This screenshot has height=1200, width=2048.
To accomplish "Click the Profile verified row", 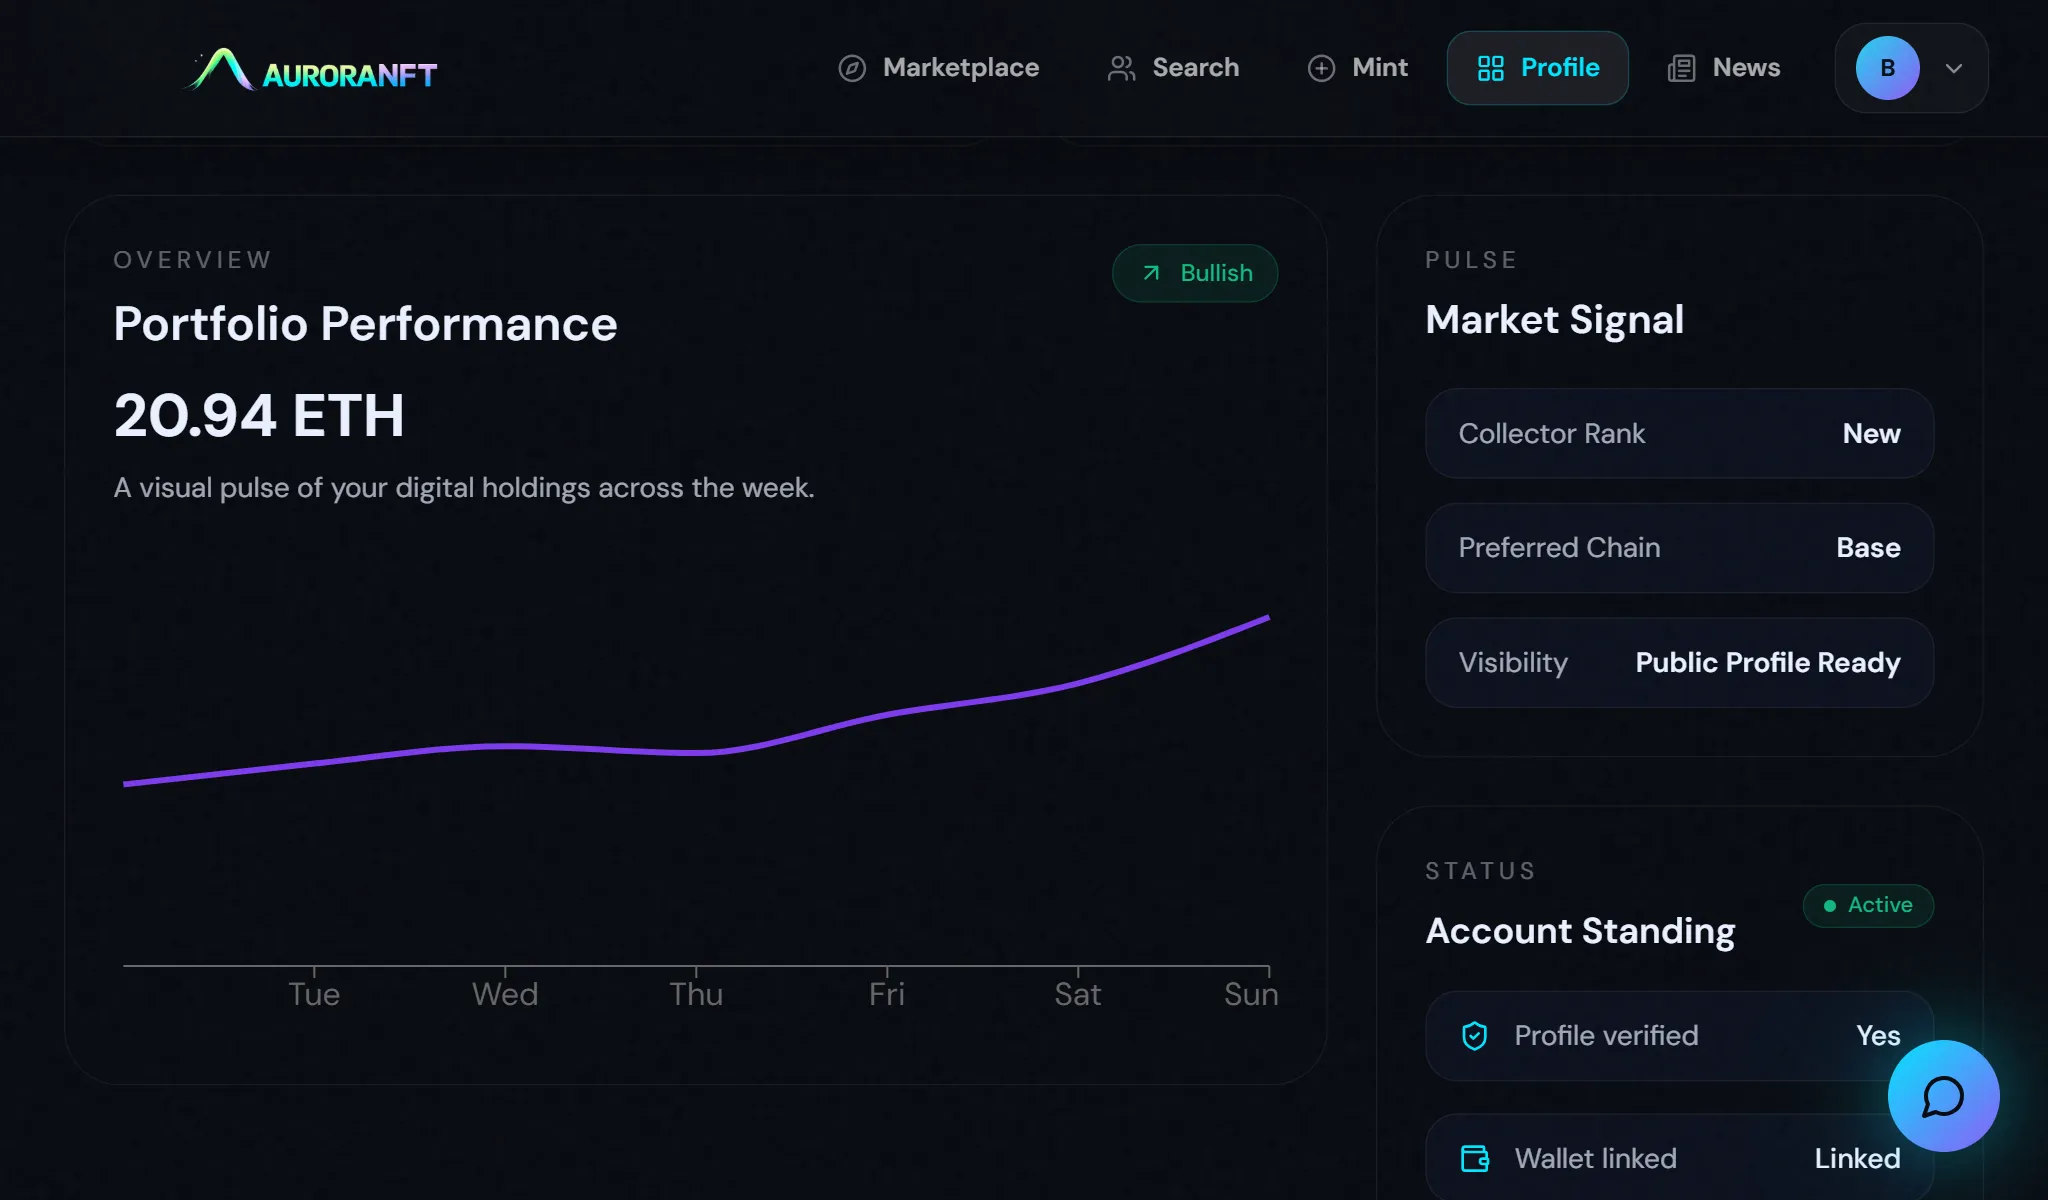I will (1680, 1036).
